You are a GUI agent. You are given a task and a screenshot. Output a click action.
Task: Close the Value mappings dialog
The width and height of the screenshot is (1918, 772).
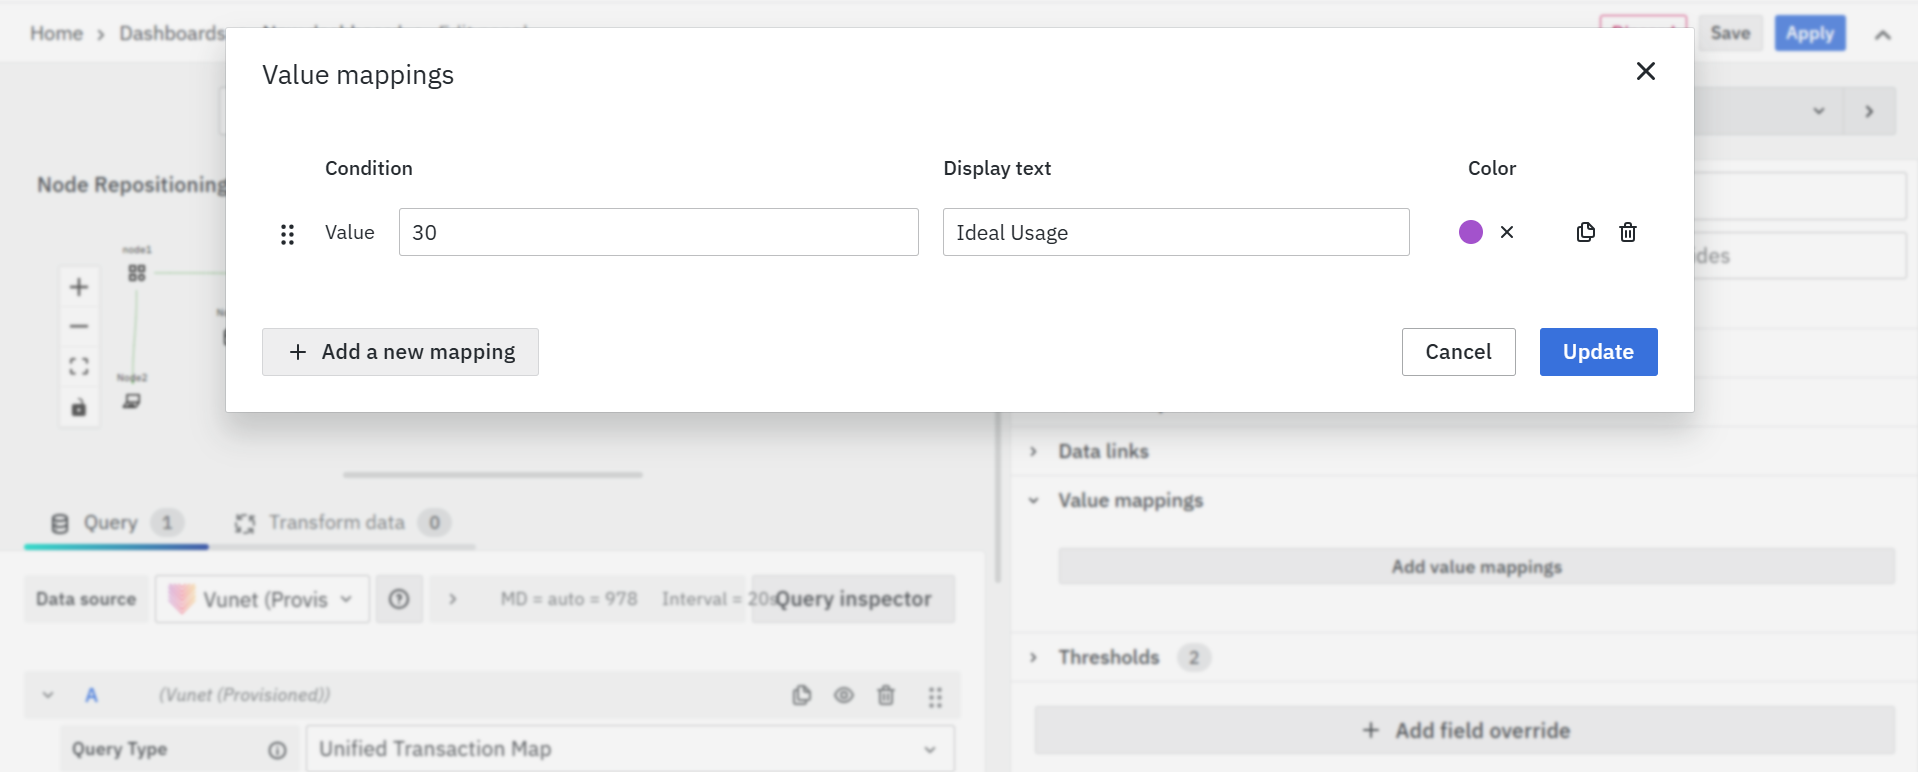pyautogui.click(x=1645, y=71)
